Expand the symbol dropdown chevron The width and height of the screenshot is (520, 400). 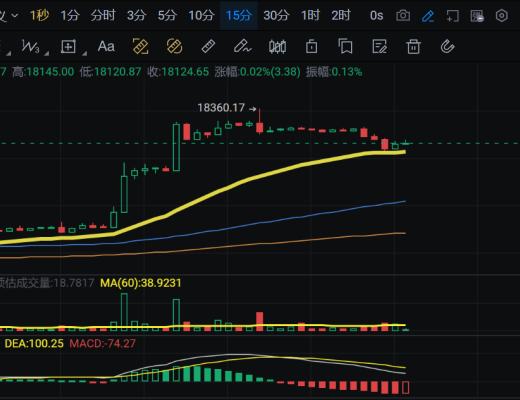15,15
